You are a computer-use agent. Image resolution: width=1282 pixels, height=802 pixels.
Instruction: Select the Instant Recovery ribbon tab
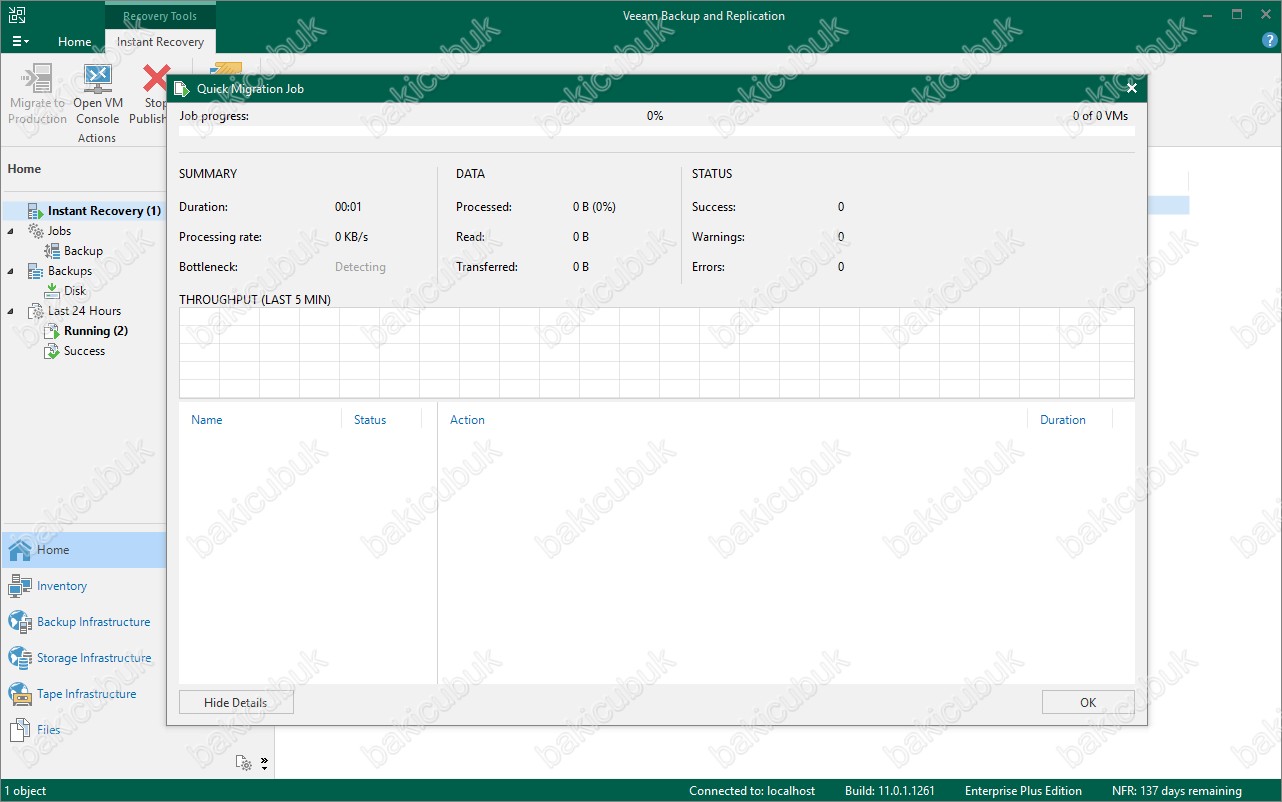[x=160, y=42]
